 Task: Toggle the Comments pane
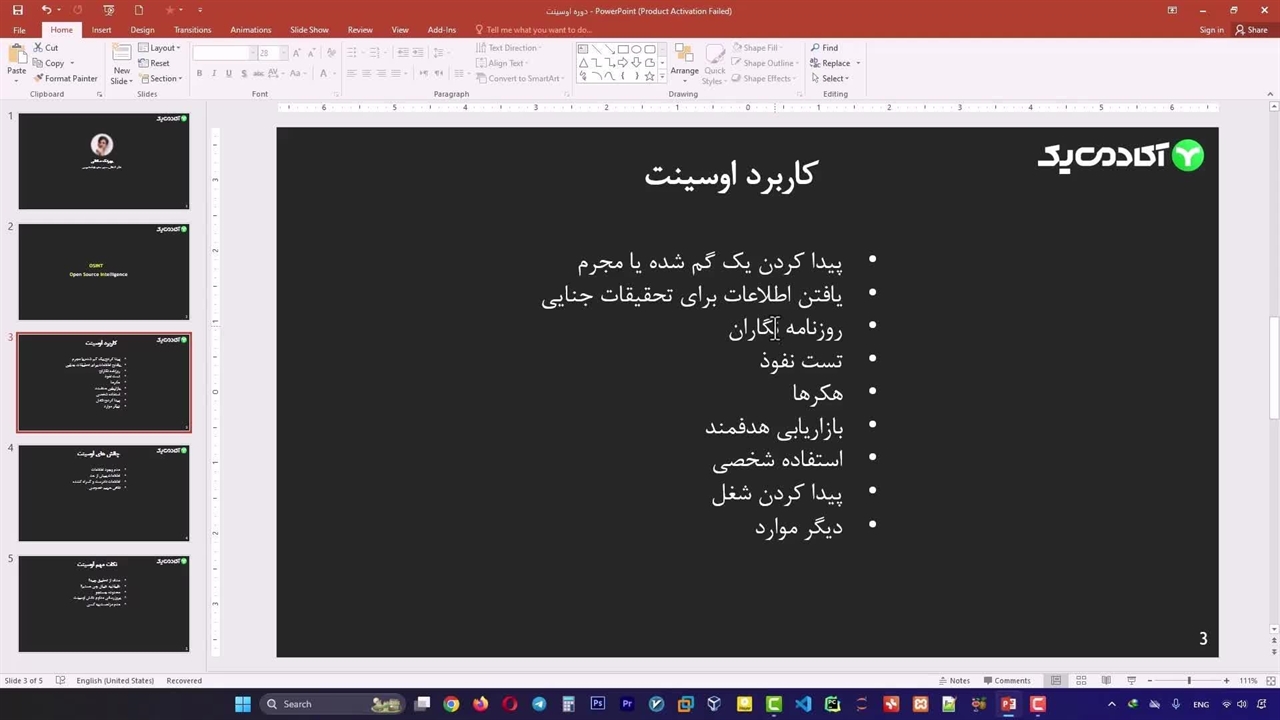[x=1006, y=681]
